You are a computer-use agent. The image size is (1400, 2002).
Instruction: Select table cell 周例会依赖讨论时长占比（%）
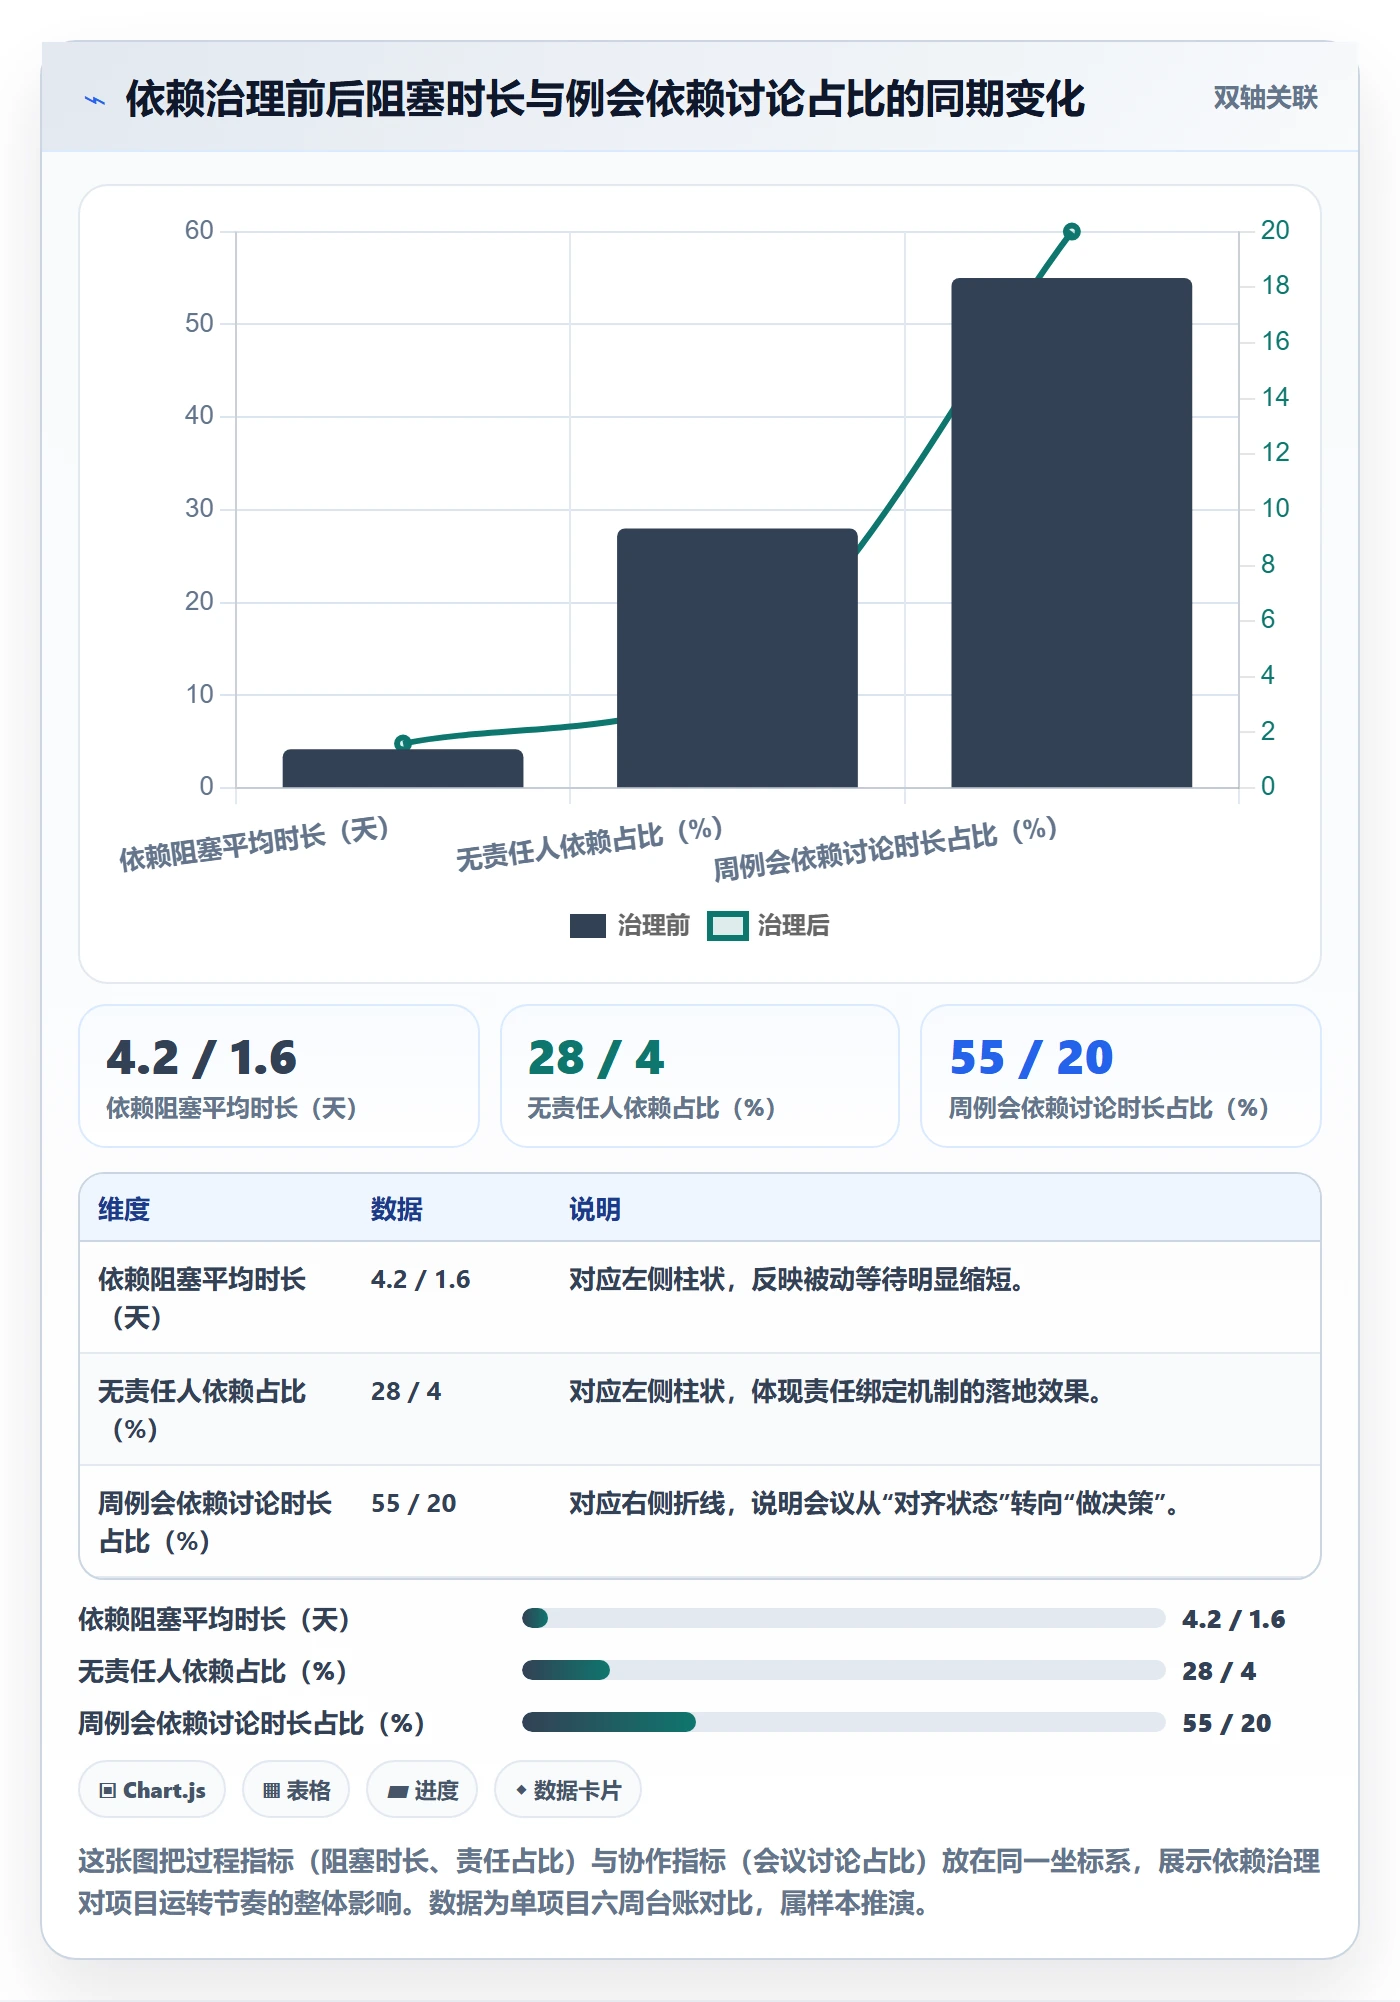click(x=215, y=1522)
